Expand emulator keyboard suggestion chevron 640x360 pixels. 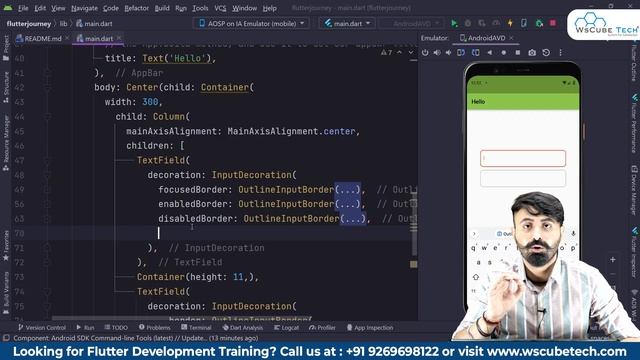tap(474, 234)
